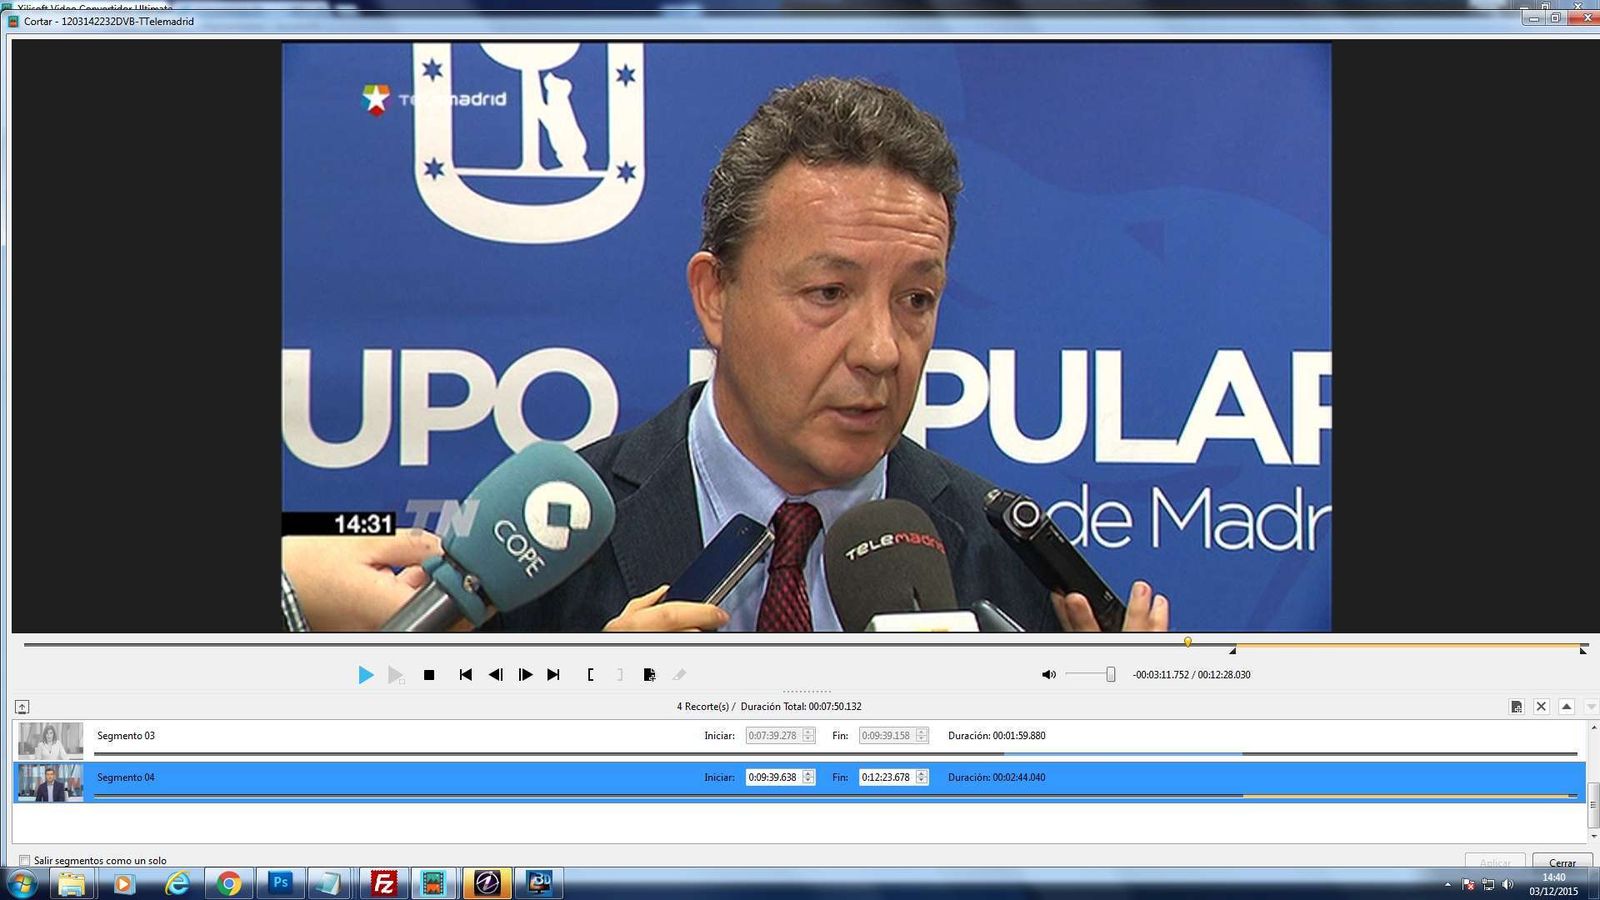Screen dimensions: 1600x900
Task: Set the clip start point bracket
Action: pyautogui.click(x=590, y=675)
